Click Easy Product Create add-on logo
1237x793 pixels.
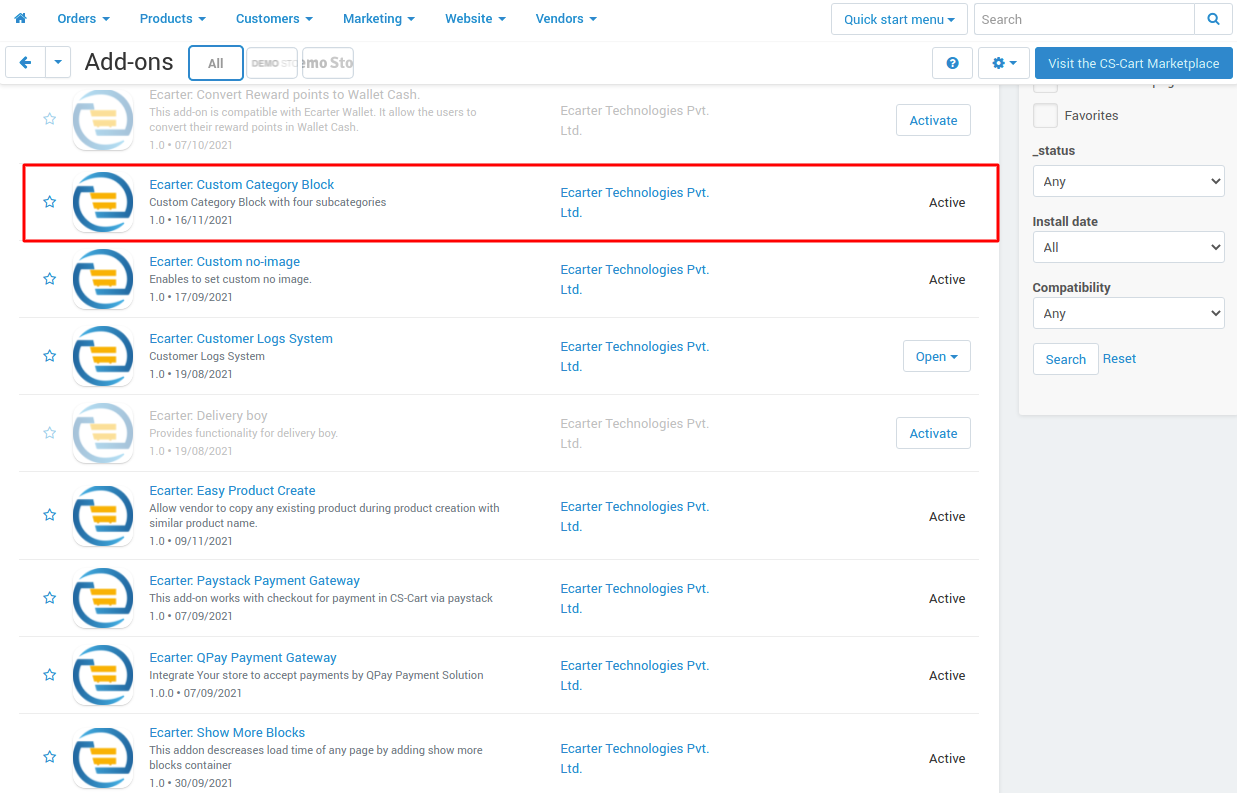103,515
